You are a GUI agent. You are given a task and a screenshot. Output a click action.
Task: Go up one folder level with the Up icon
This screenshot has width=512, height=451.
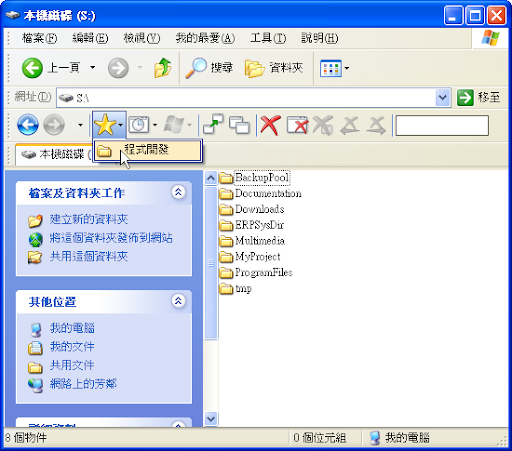(163, 68)
